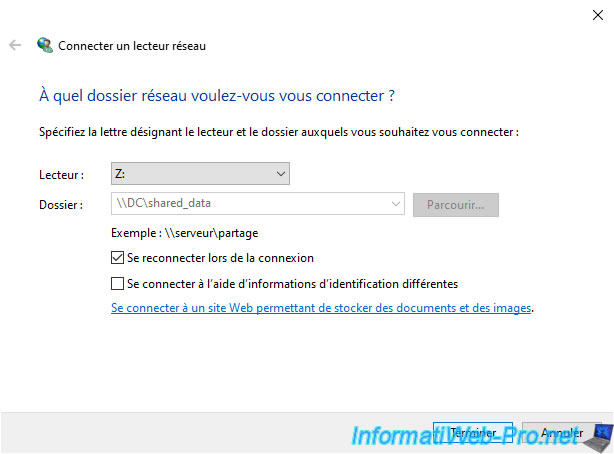Enable 'Se reconnecter lors de la connexion' checkbox
The height and width of the screenshot is (454, 614).
(x=117, y=258)
